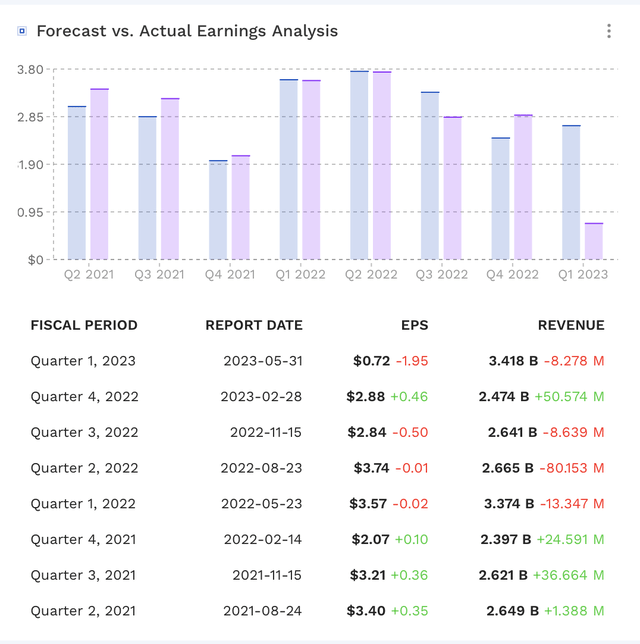Select the Q3 2022 forecast earnings bar

click(430, 175)
